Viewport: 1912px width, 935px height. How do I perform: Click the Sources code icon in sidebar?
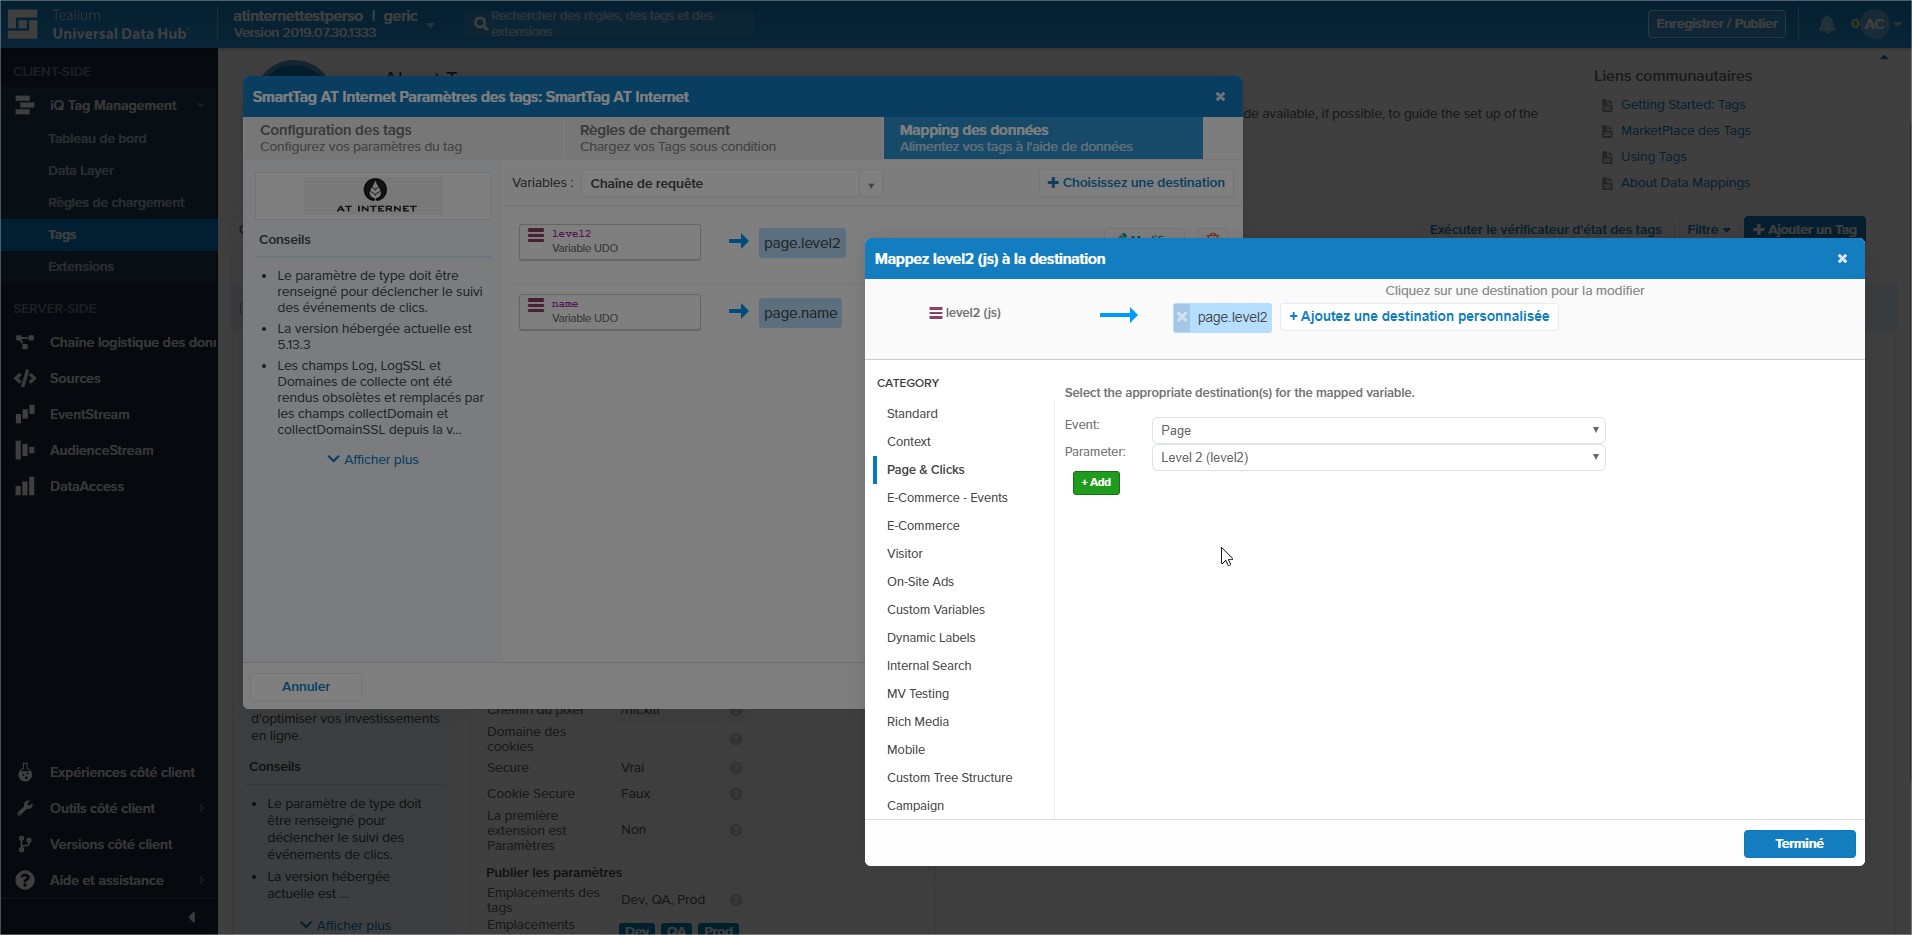(x=25, y=378)
